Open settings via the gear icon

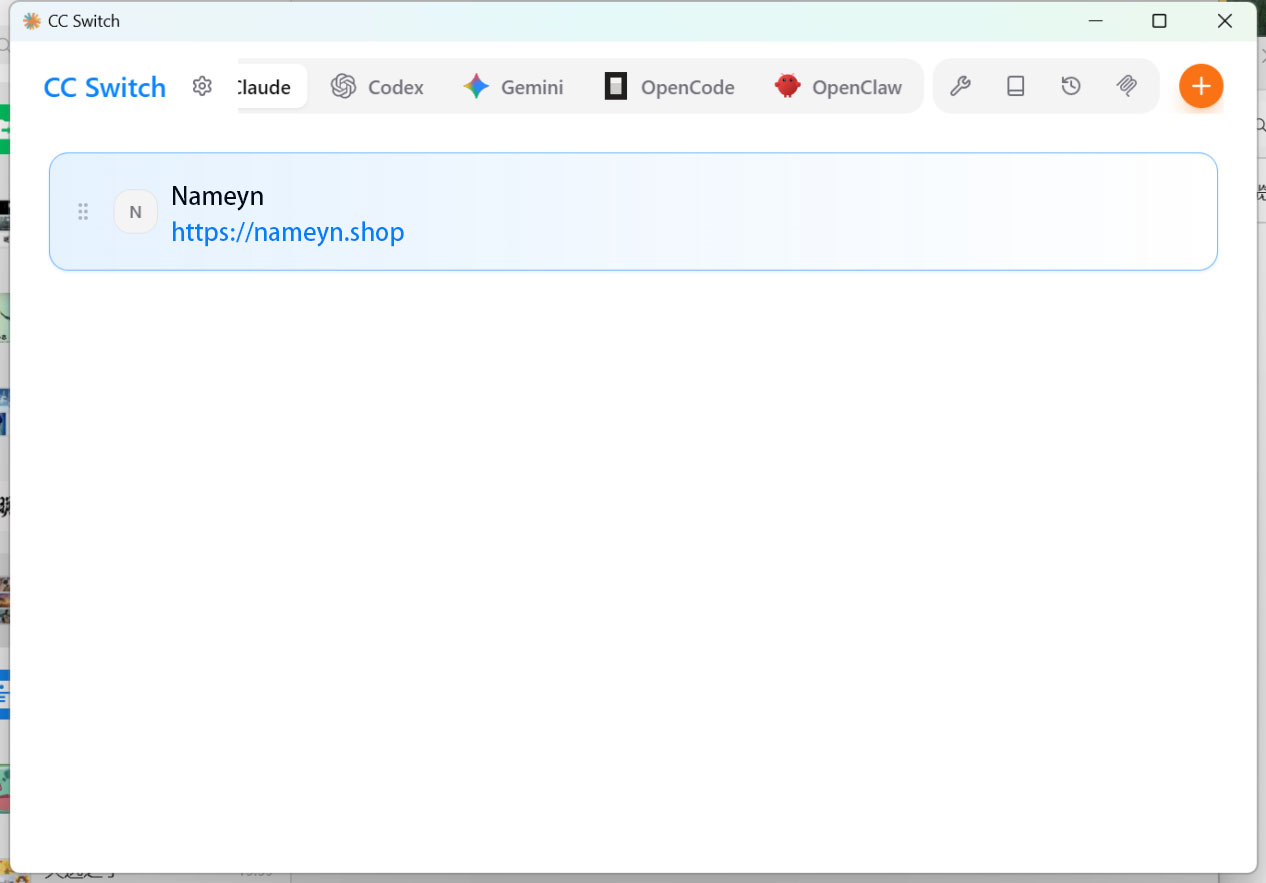pyautogui.click(x=202, y=86)
